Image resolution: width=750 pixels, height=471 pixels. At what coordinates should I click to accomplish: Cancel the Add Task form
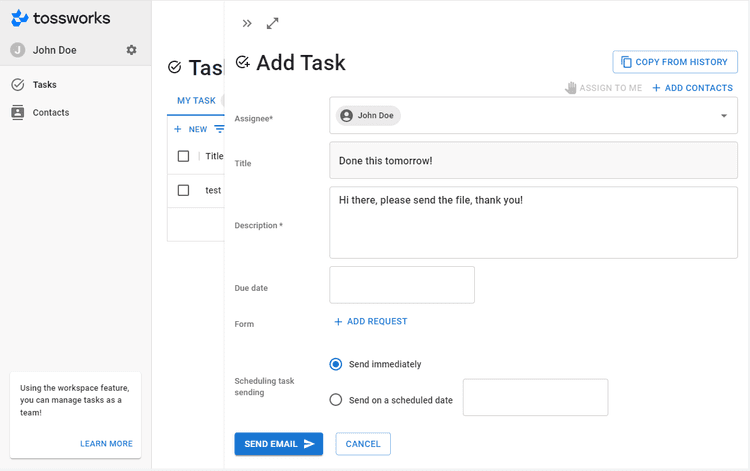click(x=363, y=444)
